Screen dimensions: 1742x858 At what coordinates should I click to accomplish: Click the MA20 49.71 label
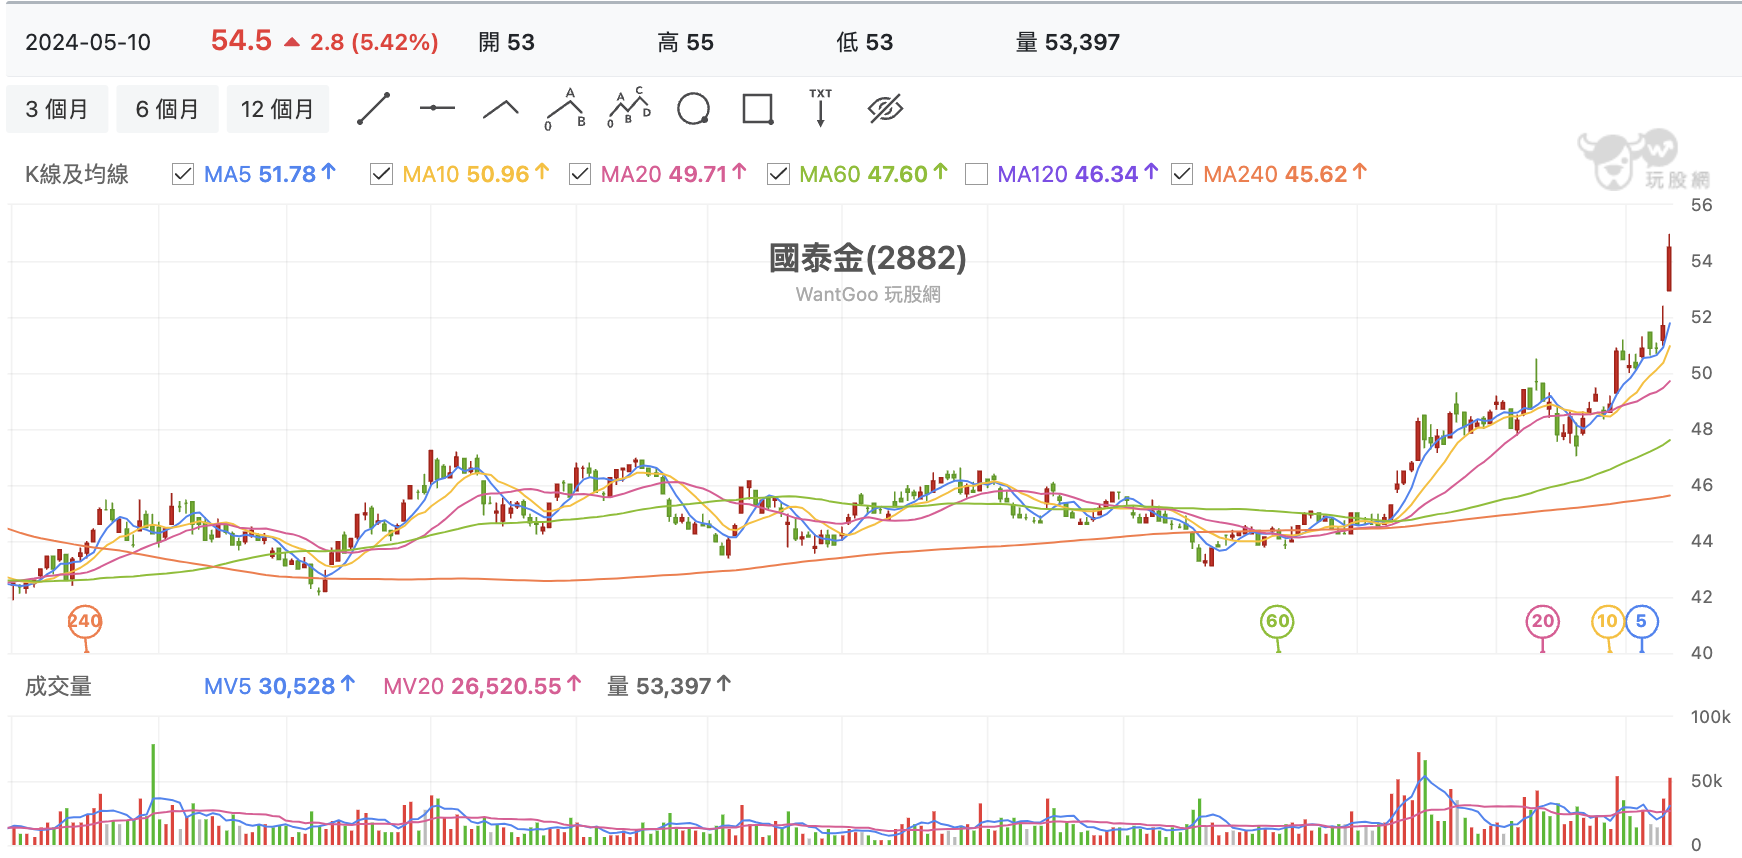pos(674,174)
